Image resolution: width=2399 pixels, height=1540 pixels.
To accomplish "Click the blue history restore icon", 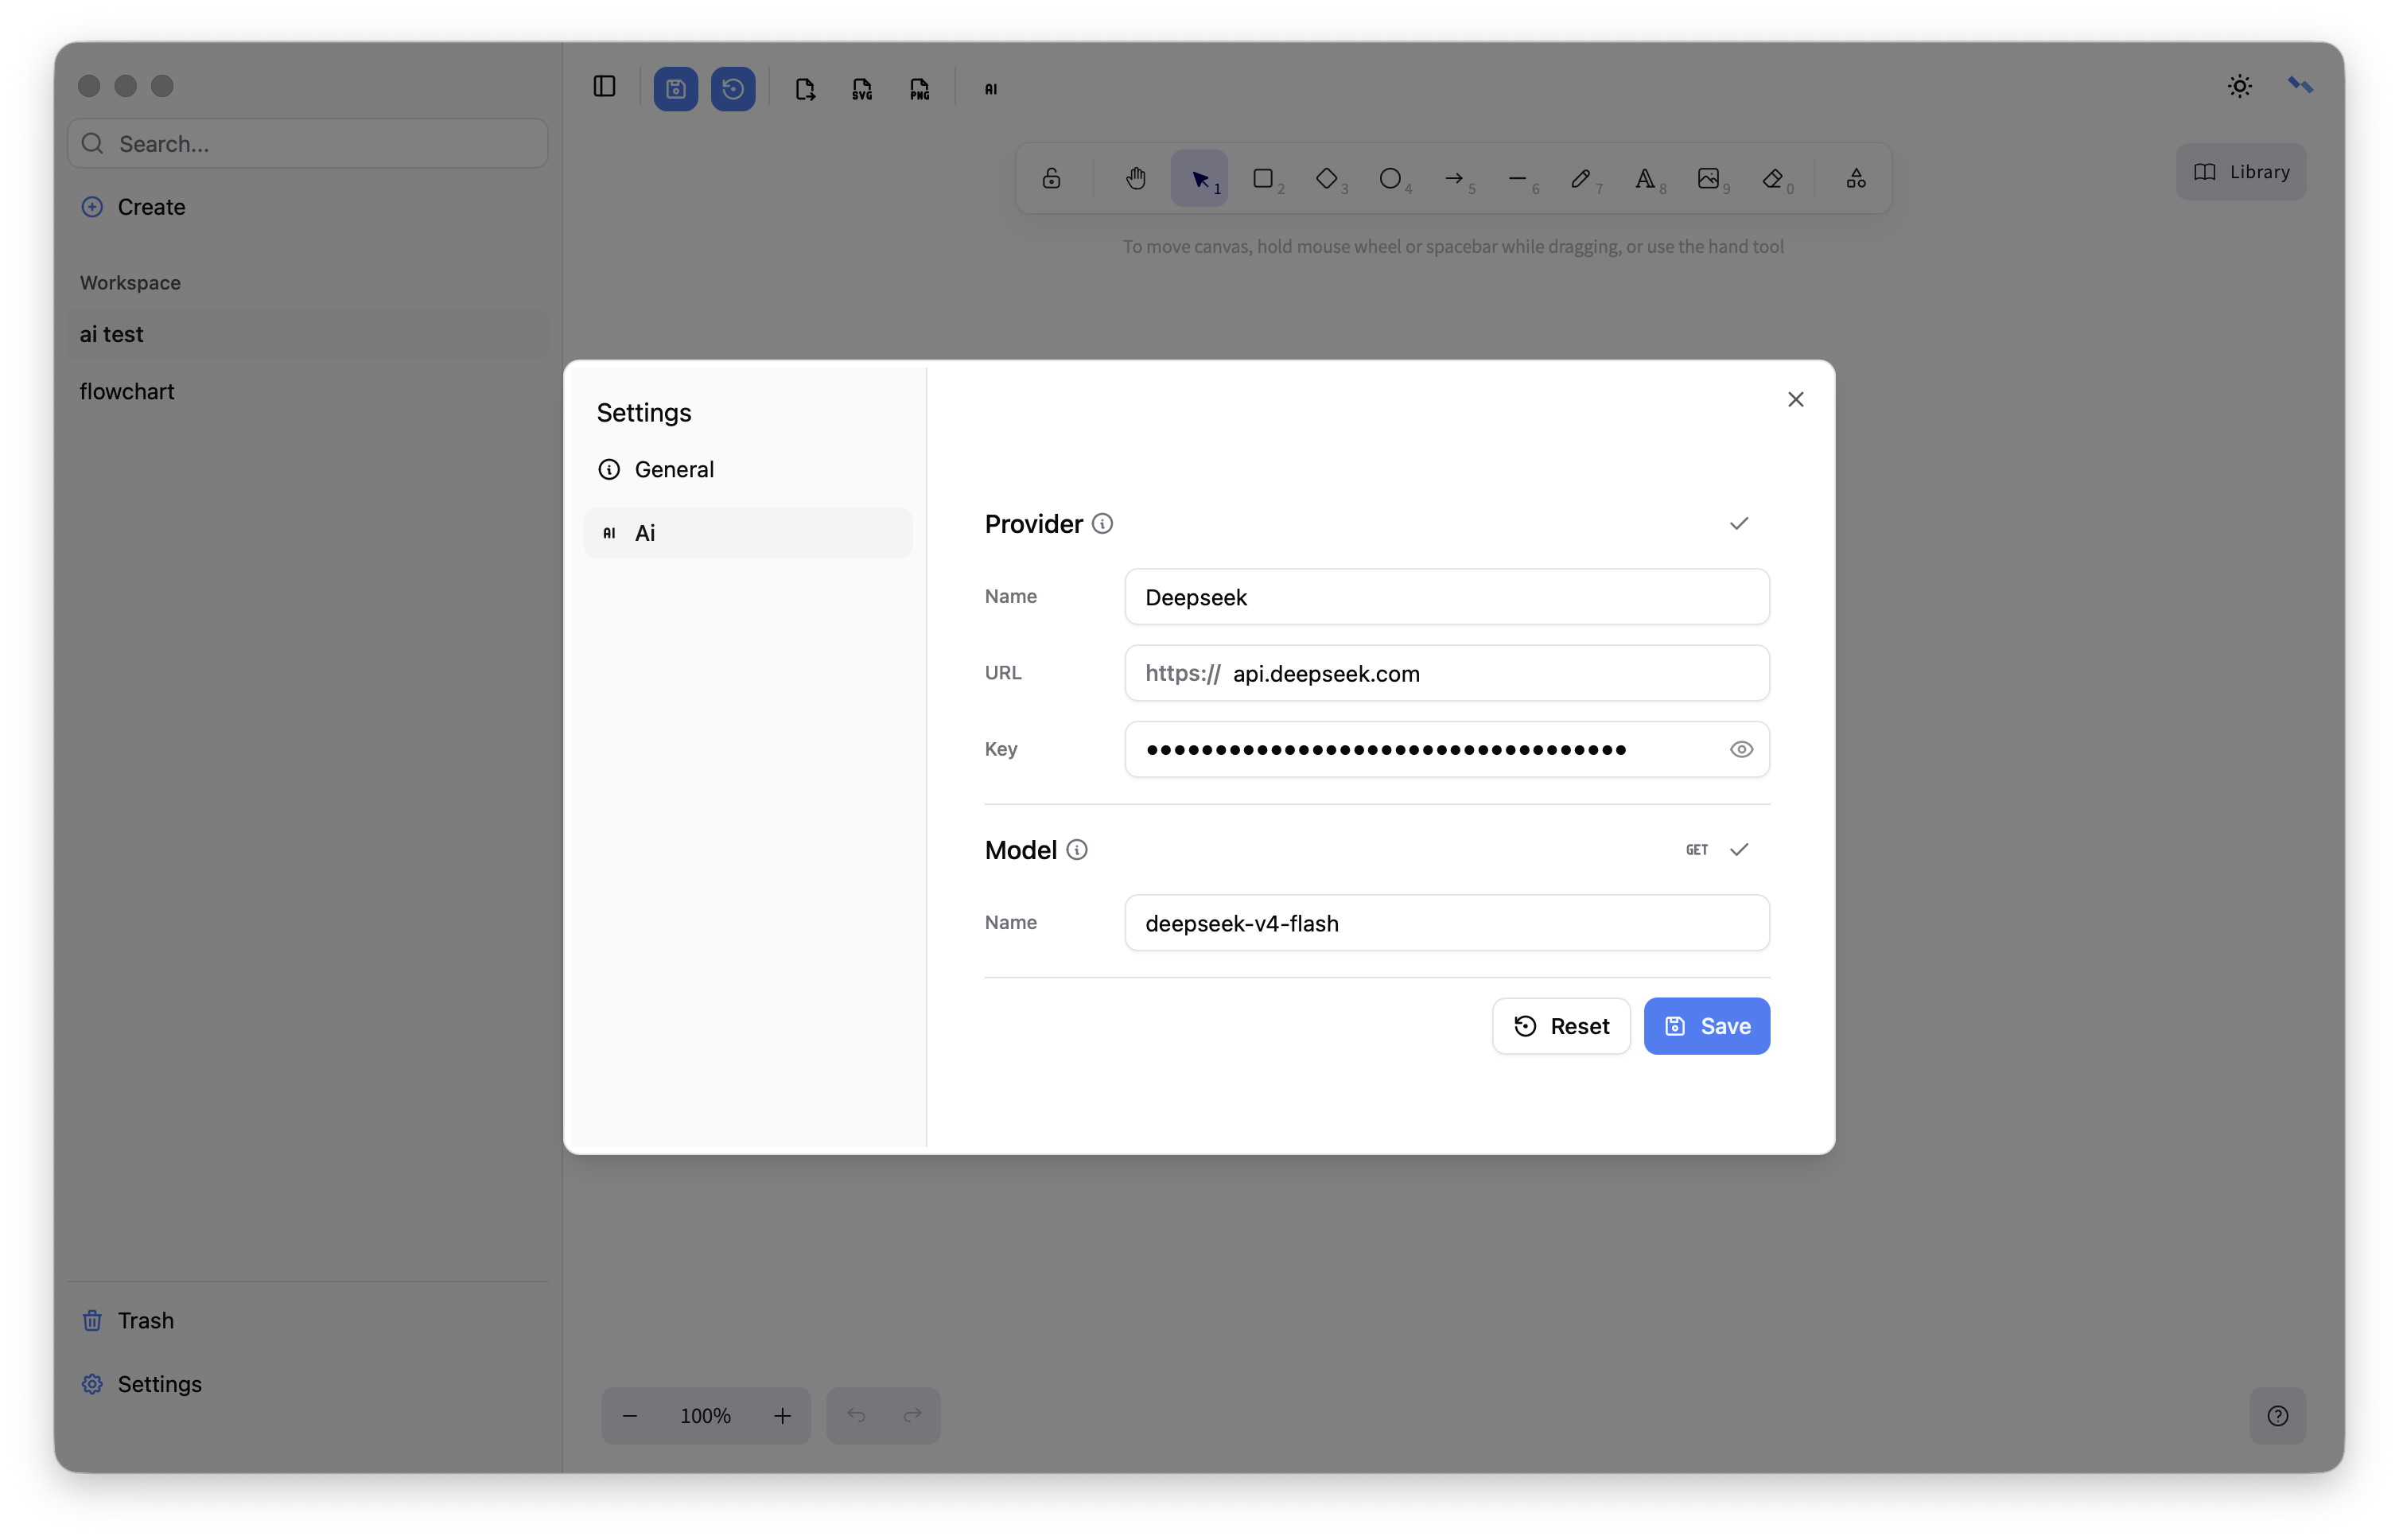I will tap(733, 89).
